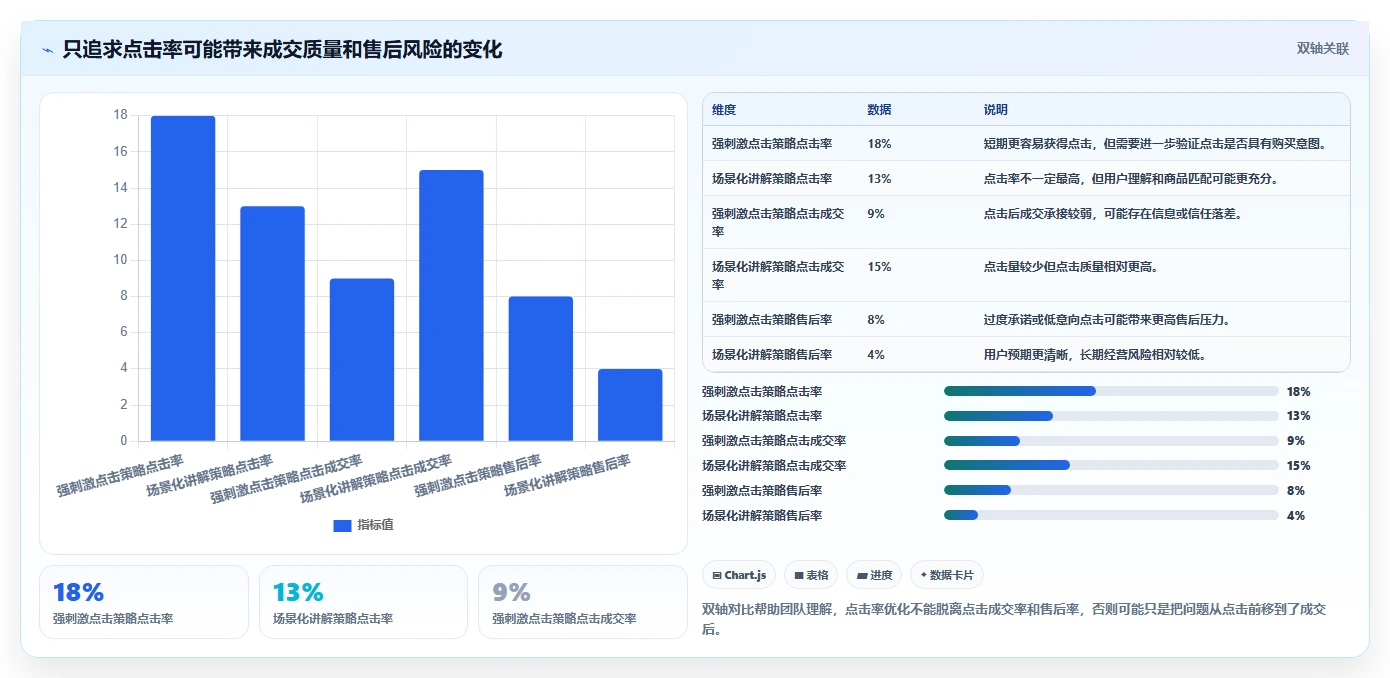Click the 强刺激点击策略售后率 bar in chart
Viewport: 1390px width, 678px height.
(x=541, y=368)
